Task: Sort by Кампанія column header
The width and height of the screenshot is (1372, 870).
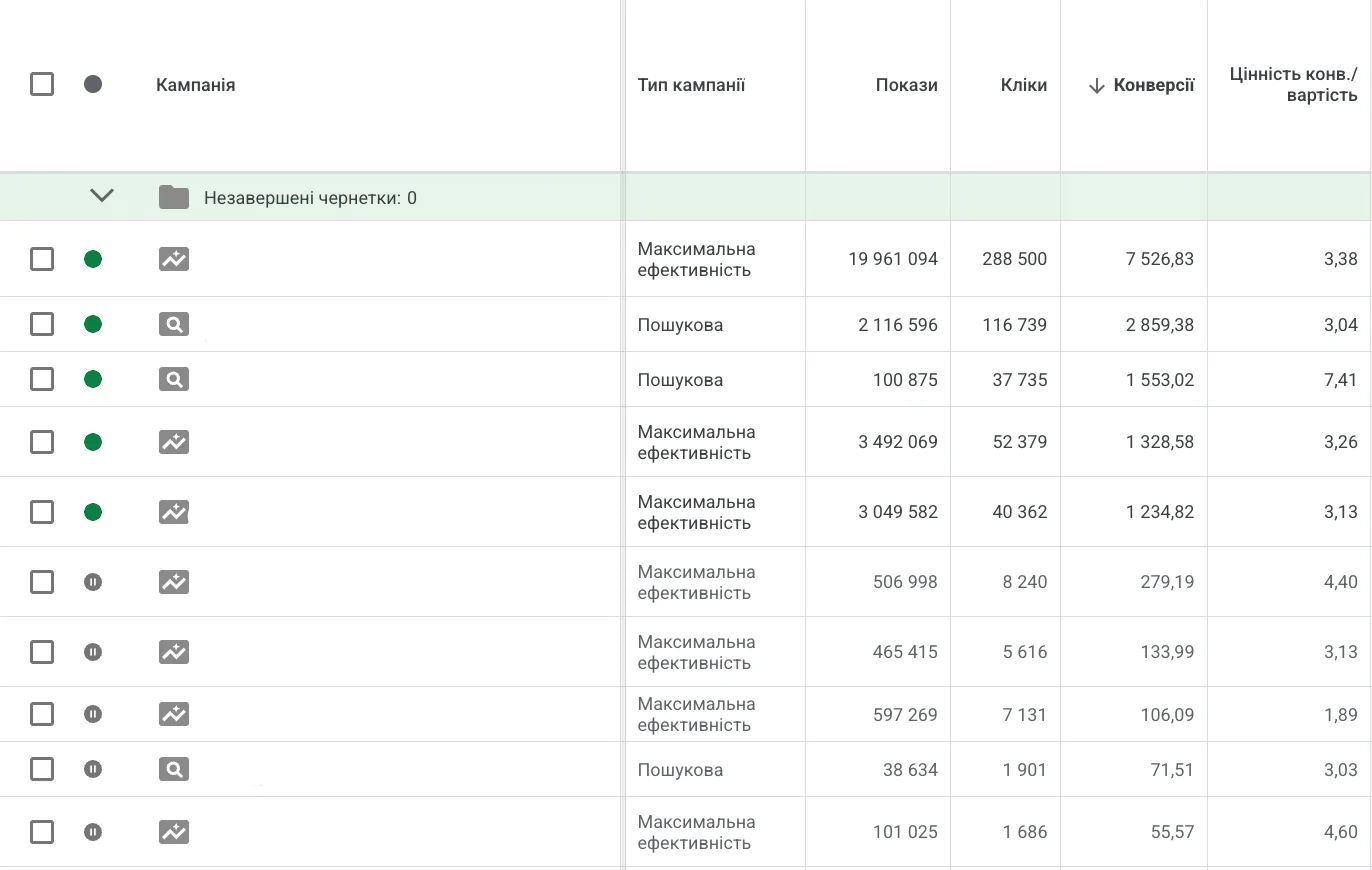Action: [x=196, y=85]
